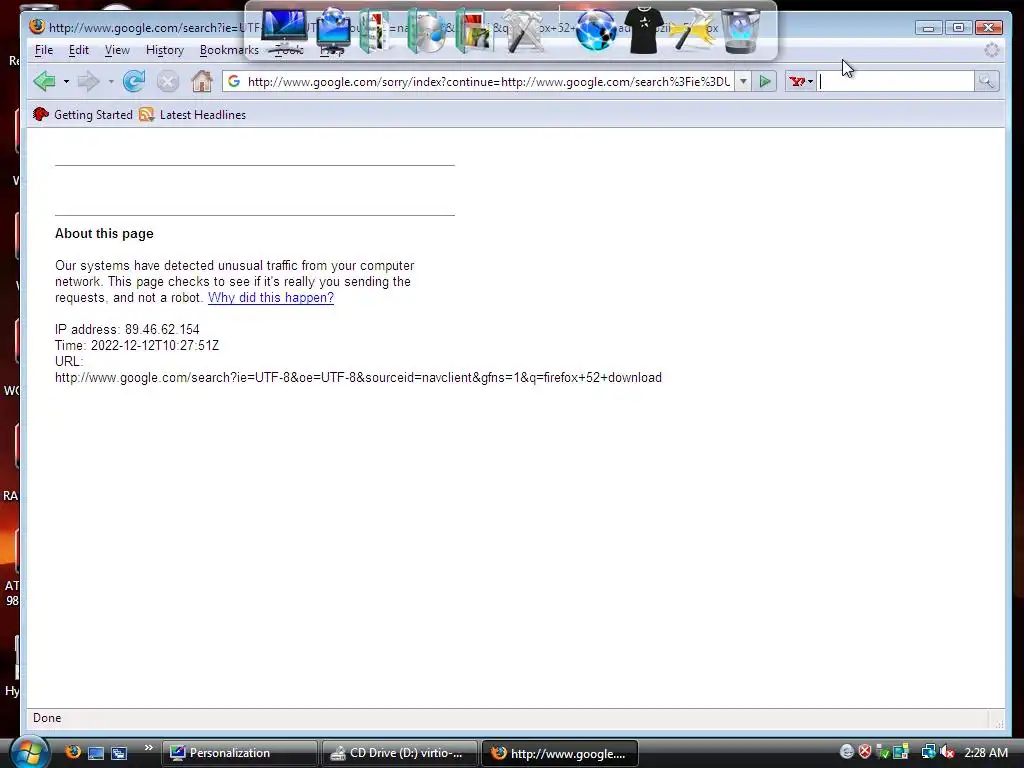The width and height of the screenshot is (1024, 768).
Task: Select the "About this page" heading
Action: 104,234
